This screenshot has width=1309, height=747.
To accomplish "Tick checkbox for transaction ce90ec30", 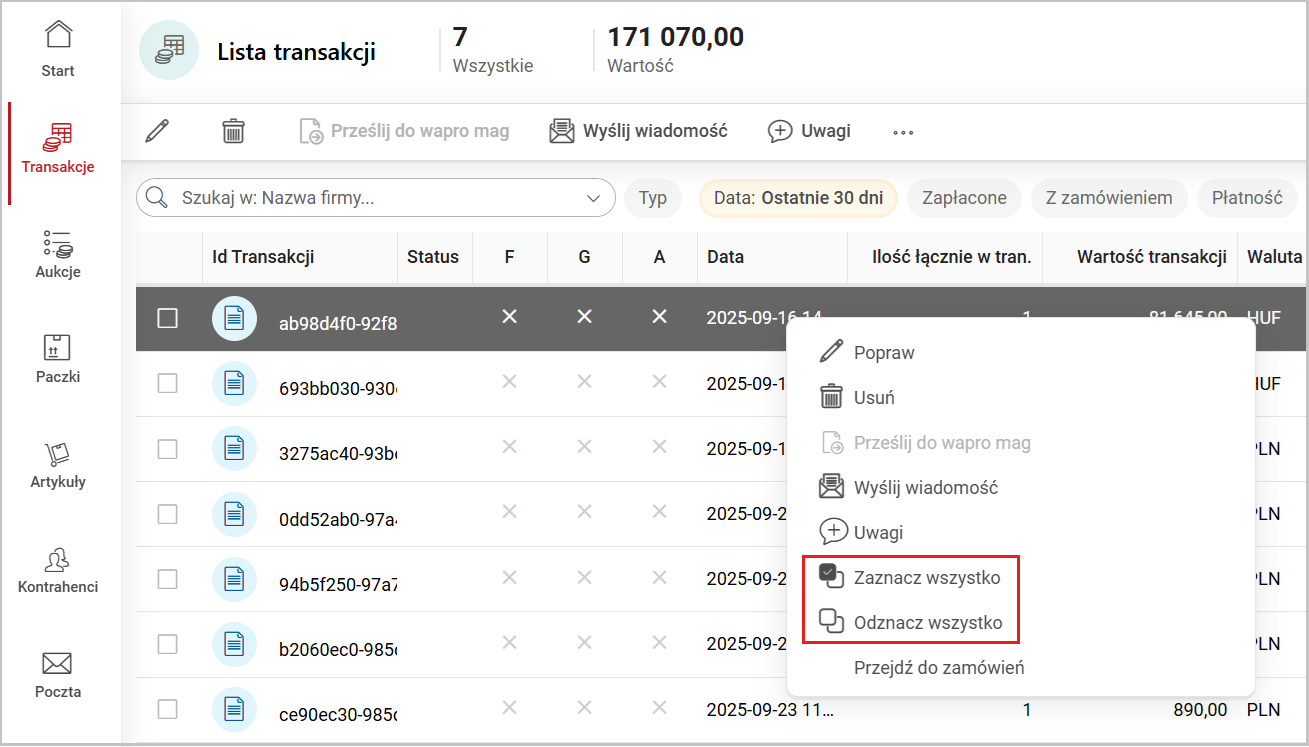I will pyautogui.click(x=168, y=710).
